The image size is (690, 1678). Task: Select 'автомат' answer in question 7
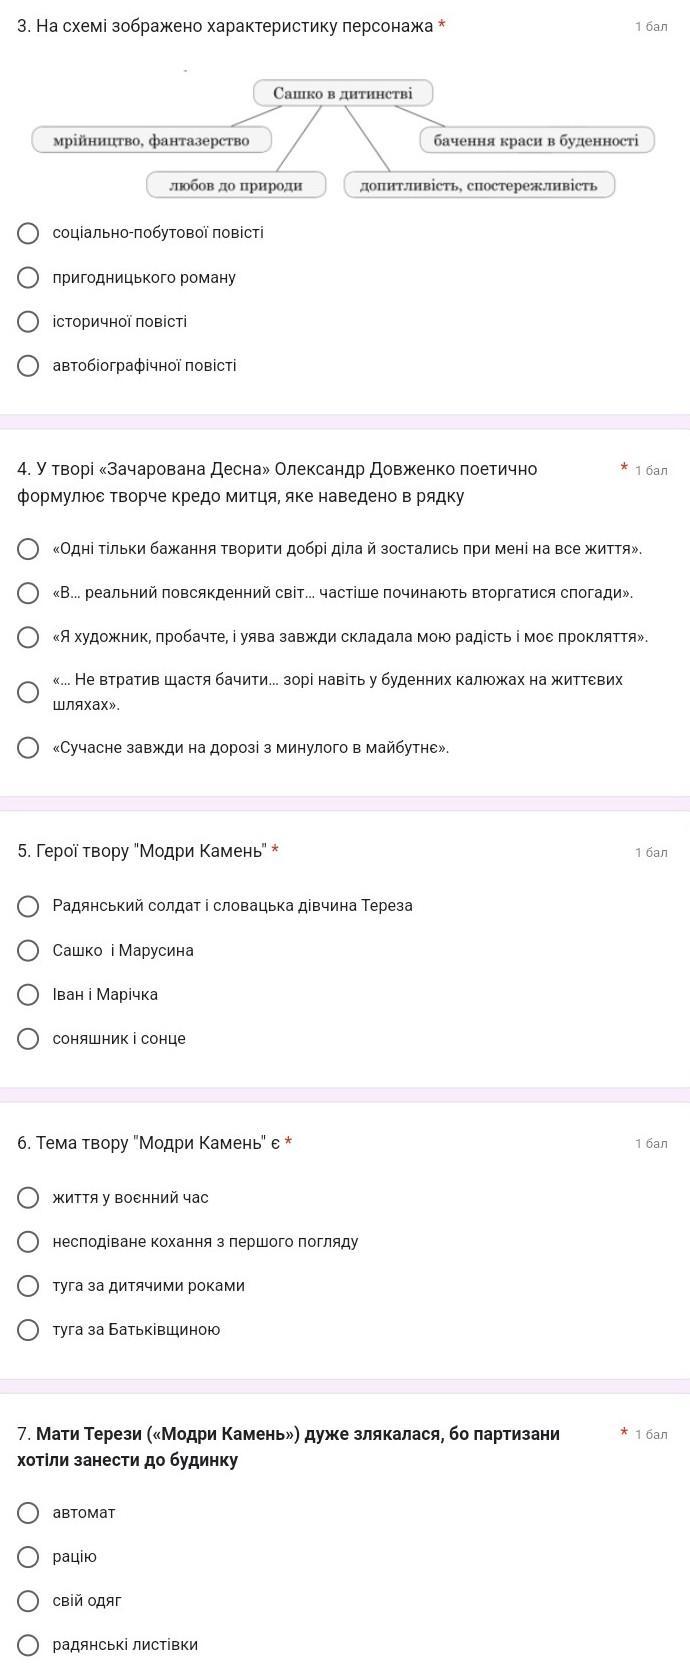pos(29,1512)
